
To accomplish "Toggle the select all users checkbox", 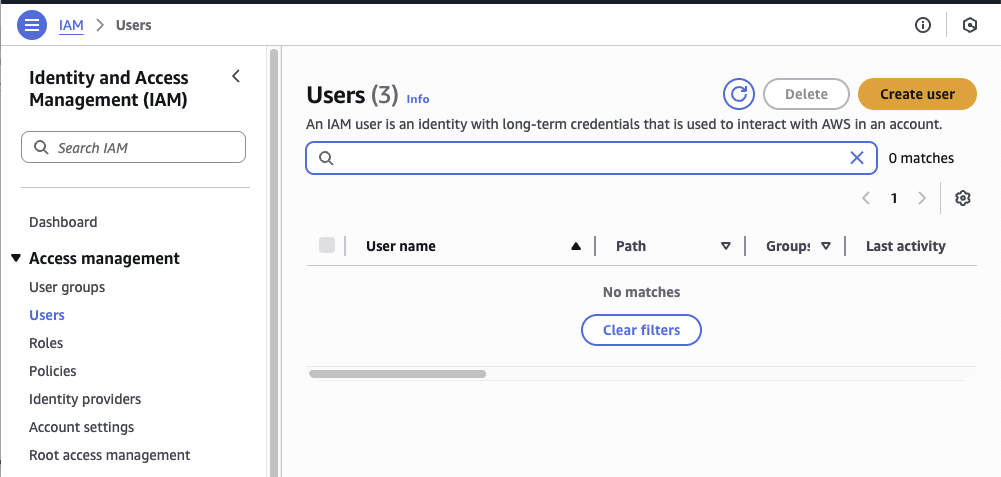I will [327, 246].
